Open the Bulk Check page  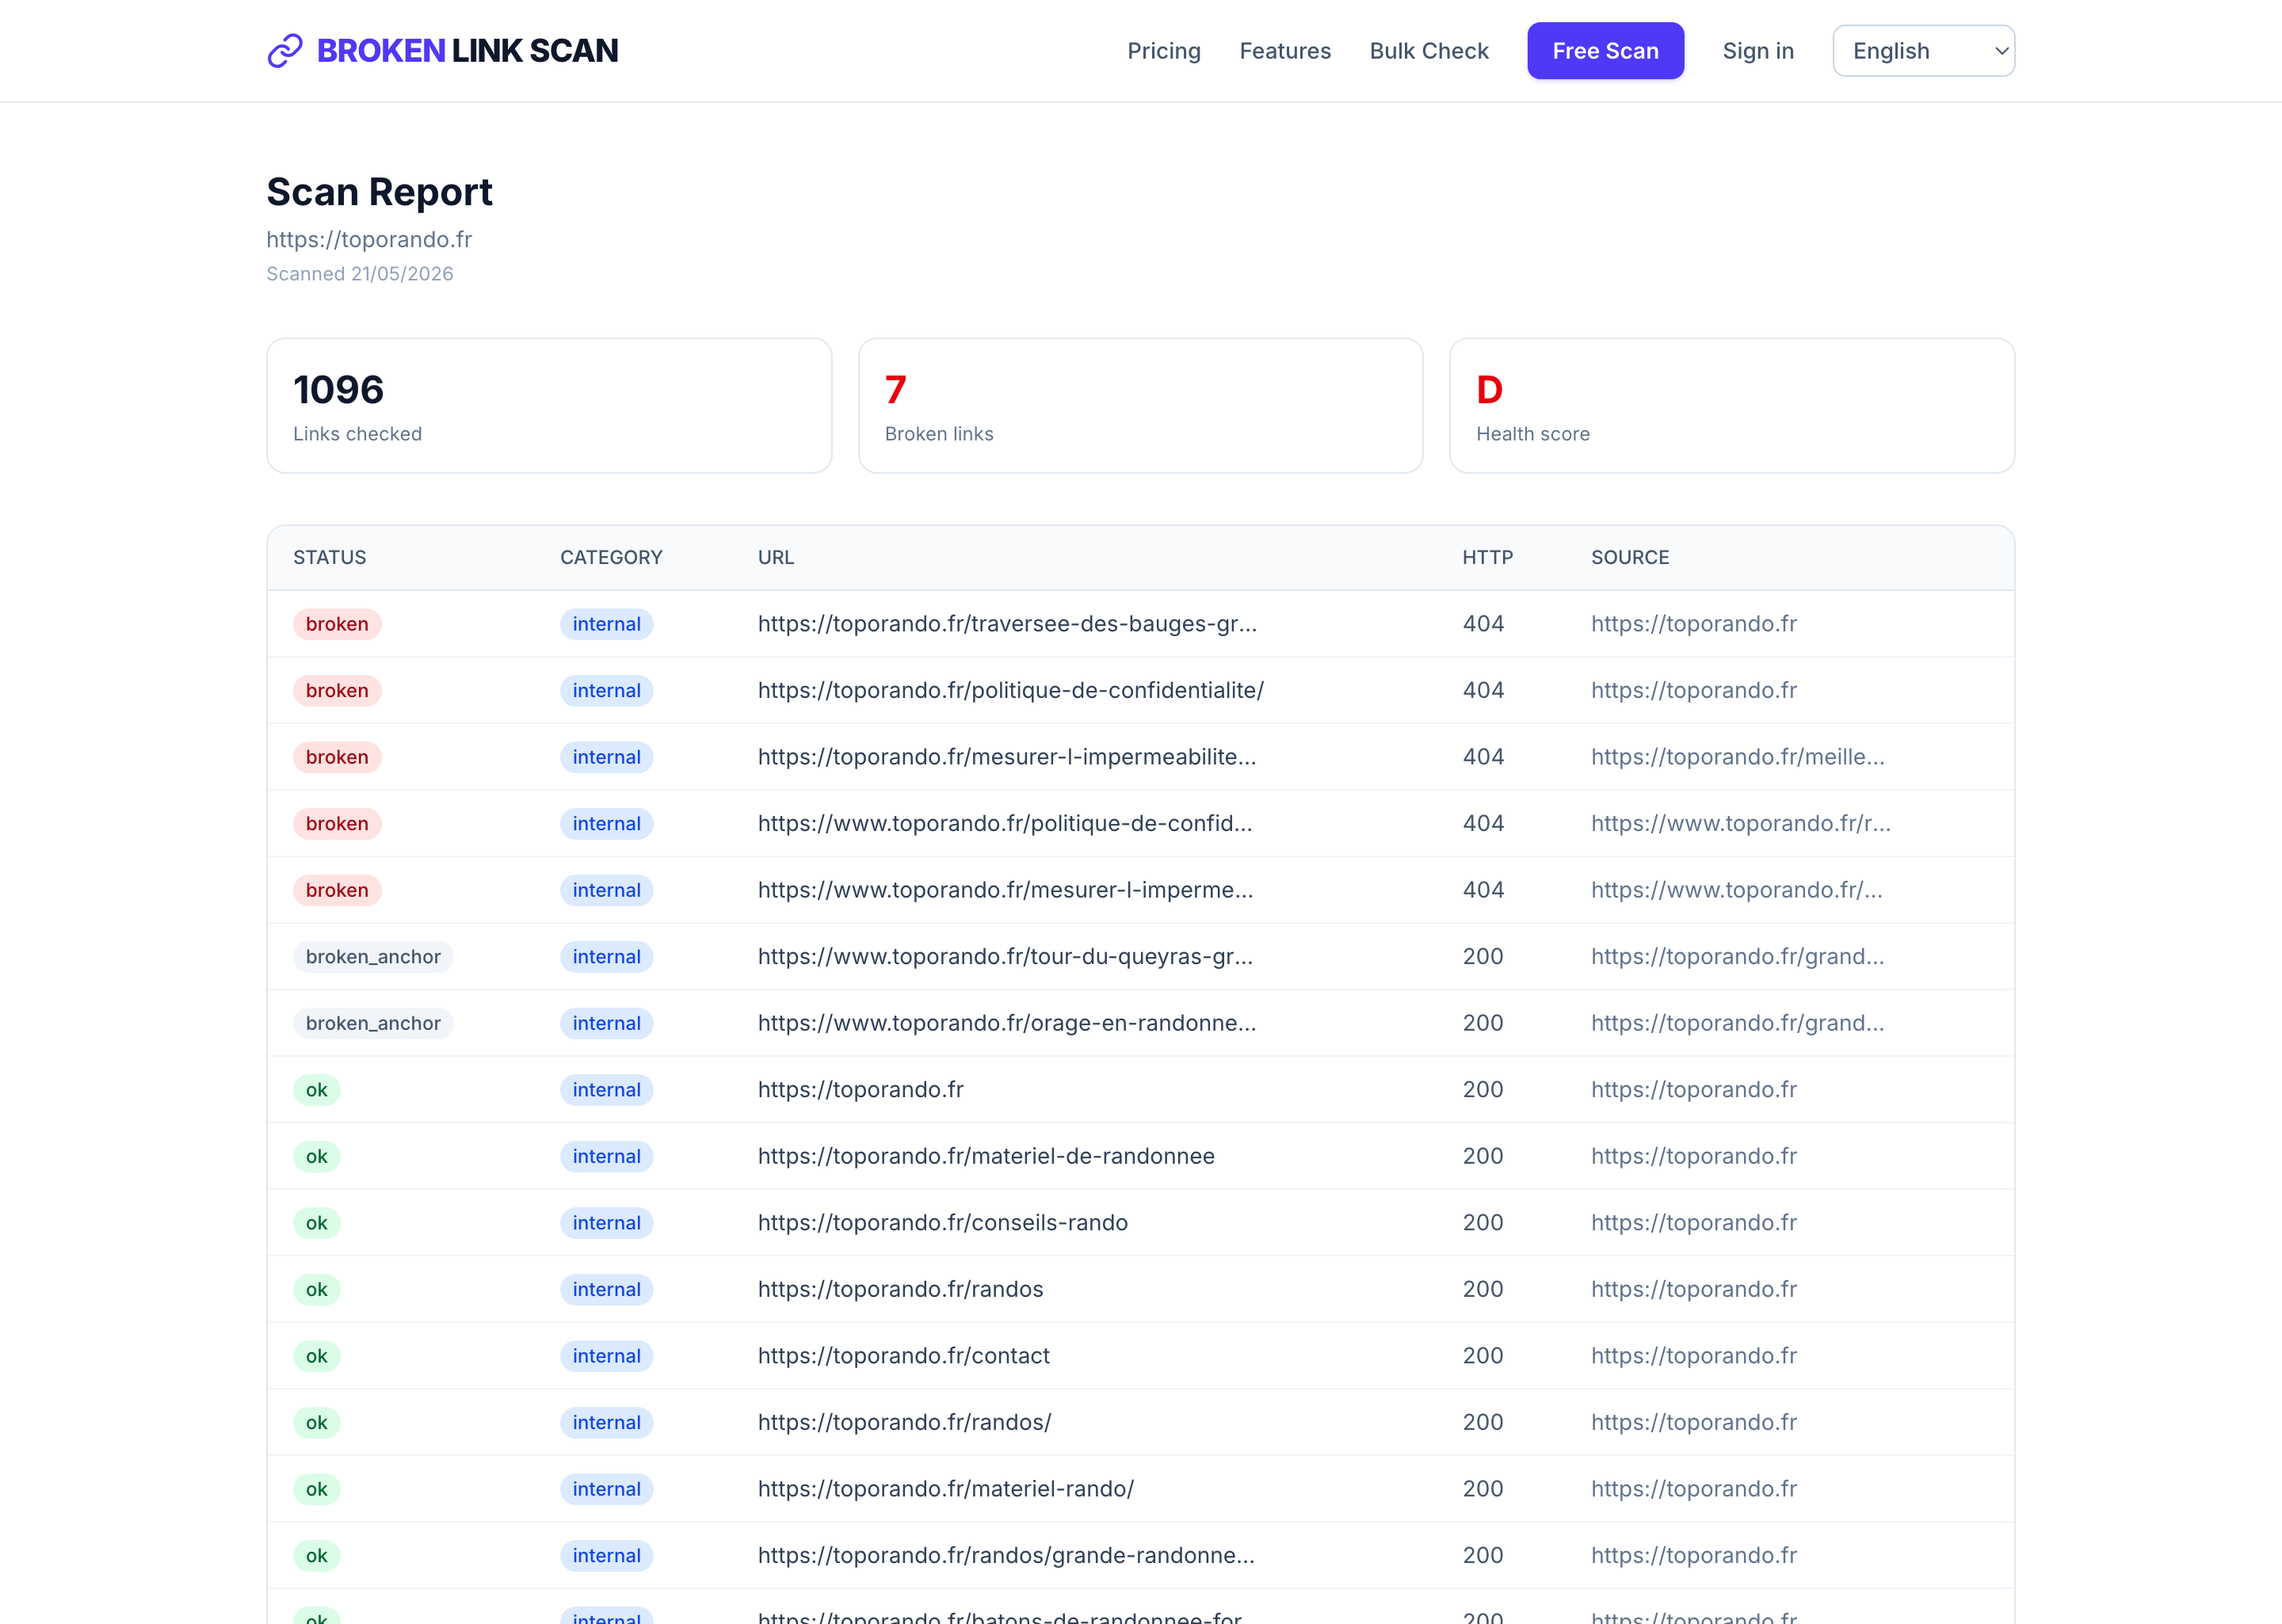[x=1428, y=51]
